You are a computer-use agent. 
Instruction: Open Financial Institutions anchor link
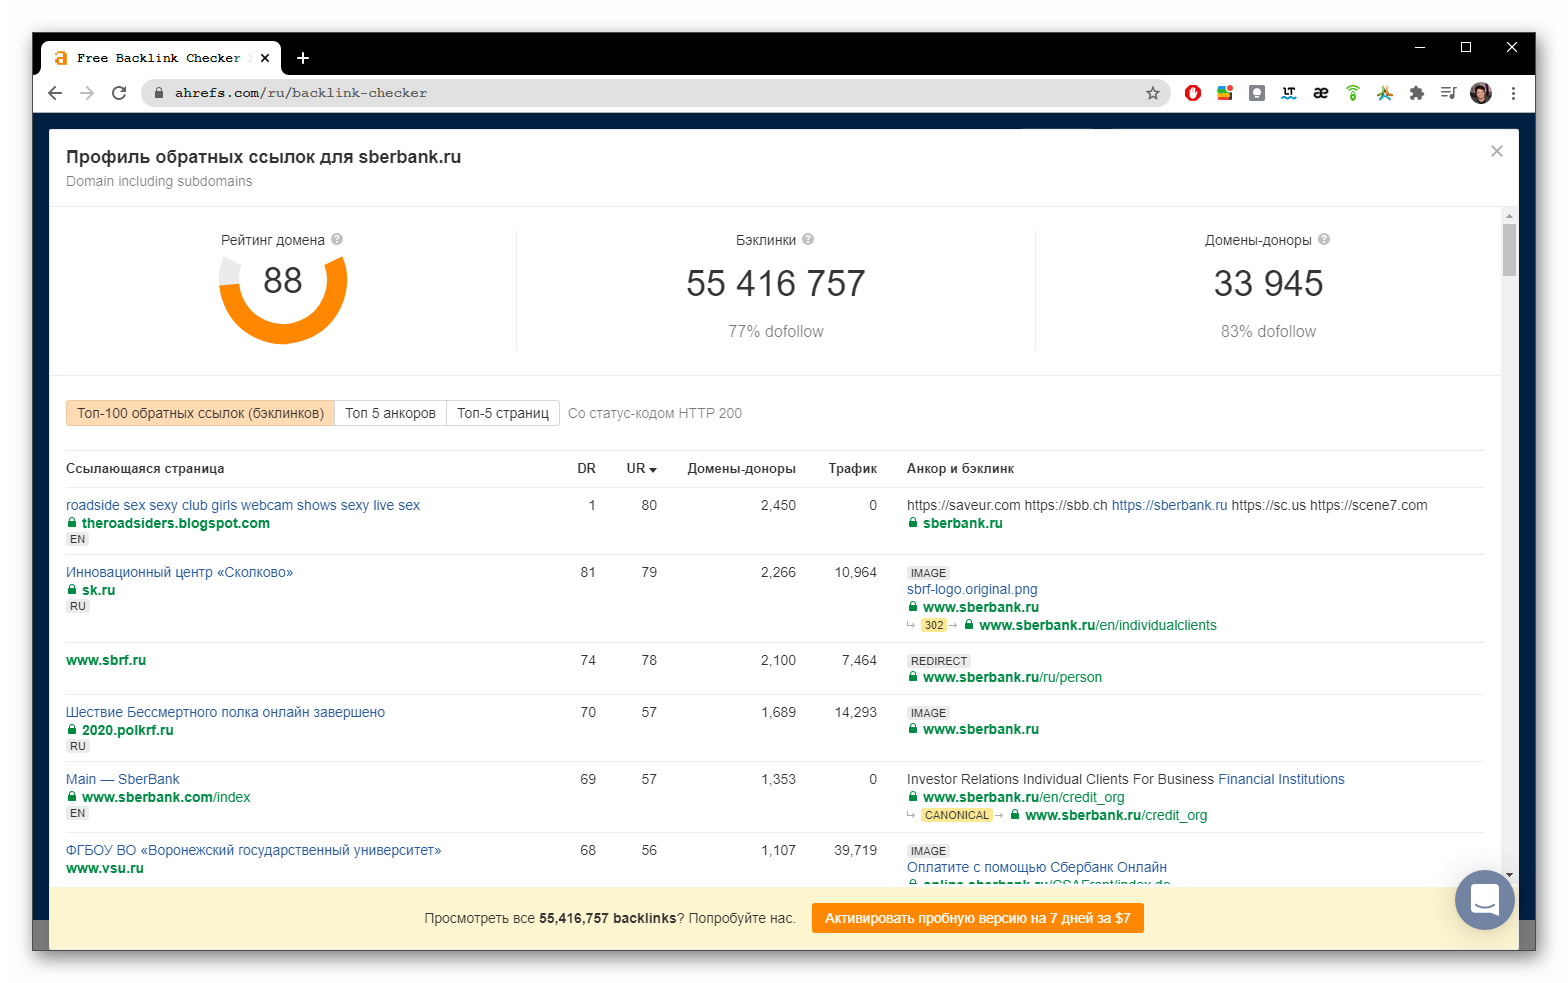pos(1281,779)
